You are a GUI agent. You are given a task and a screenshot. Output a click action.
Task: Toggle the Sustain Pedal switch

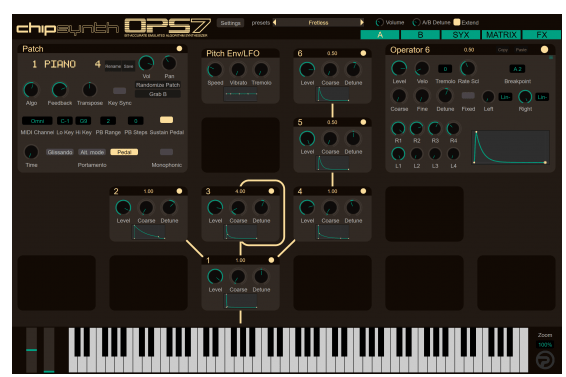tap(166, 120)
